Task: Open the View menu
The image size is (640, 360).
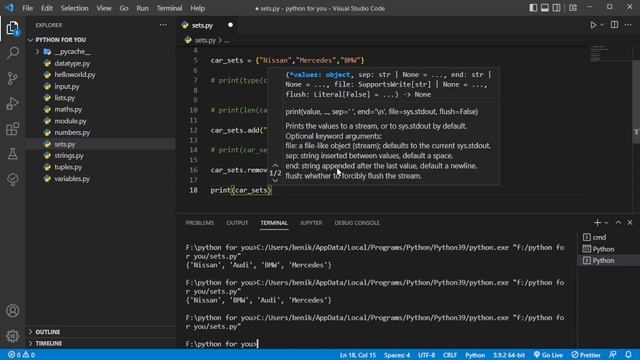Action: click(x=104, y=8)
